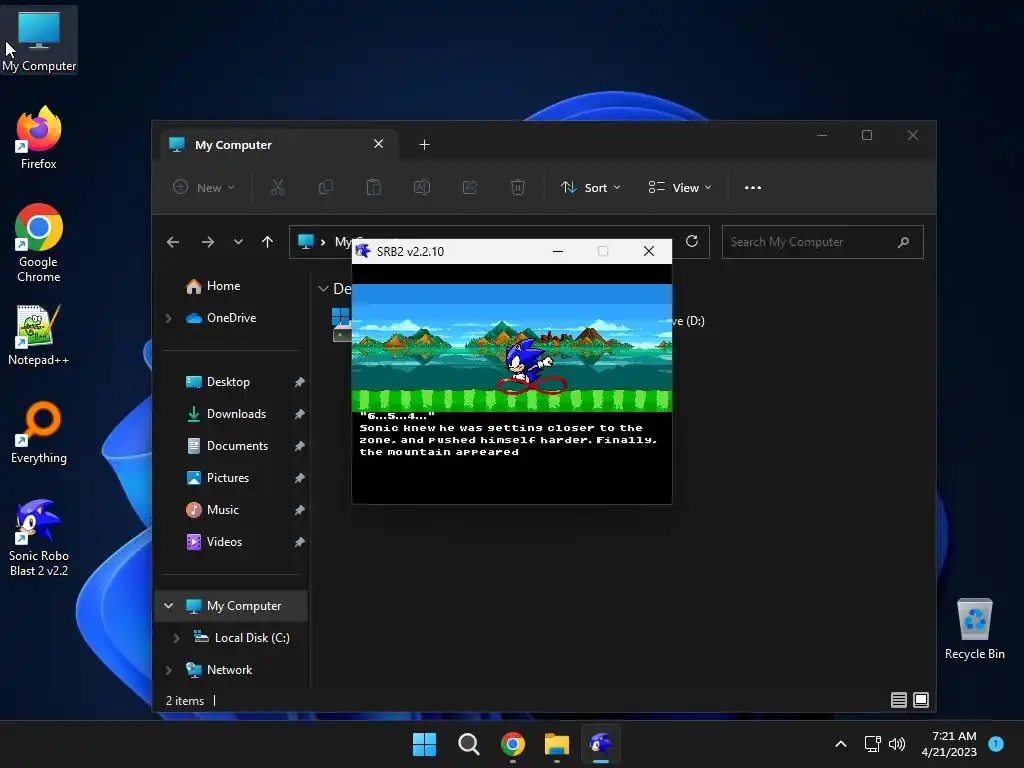
Task: Launch Sonic Robo Blast 2 desktop shortcut
Action: (x=39, y=537)
